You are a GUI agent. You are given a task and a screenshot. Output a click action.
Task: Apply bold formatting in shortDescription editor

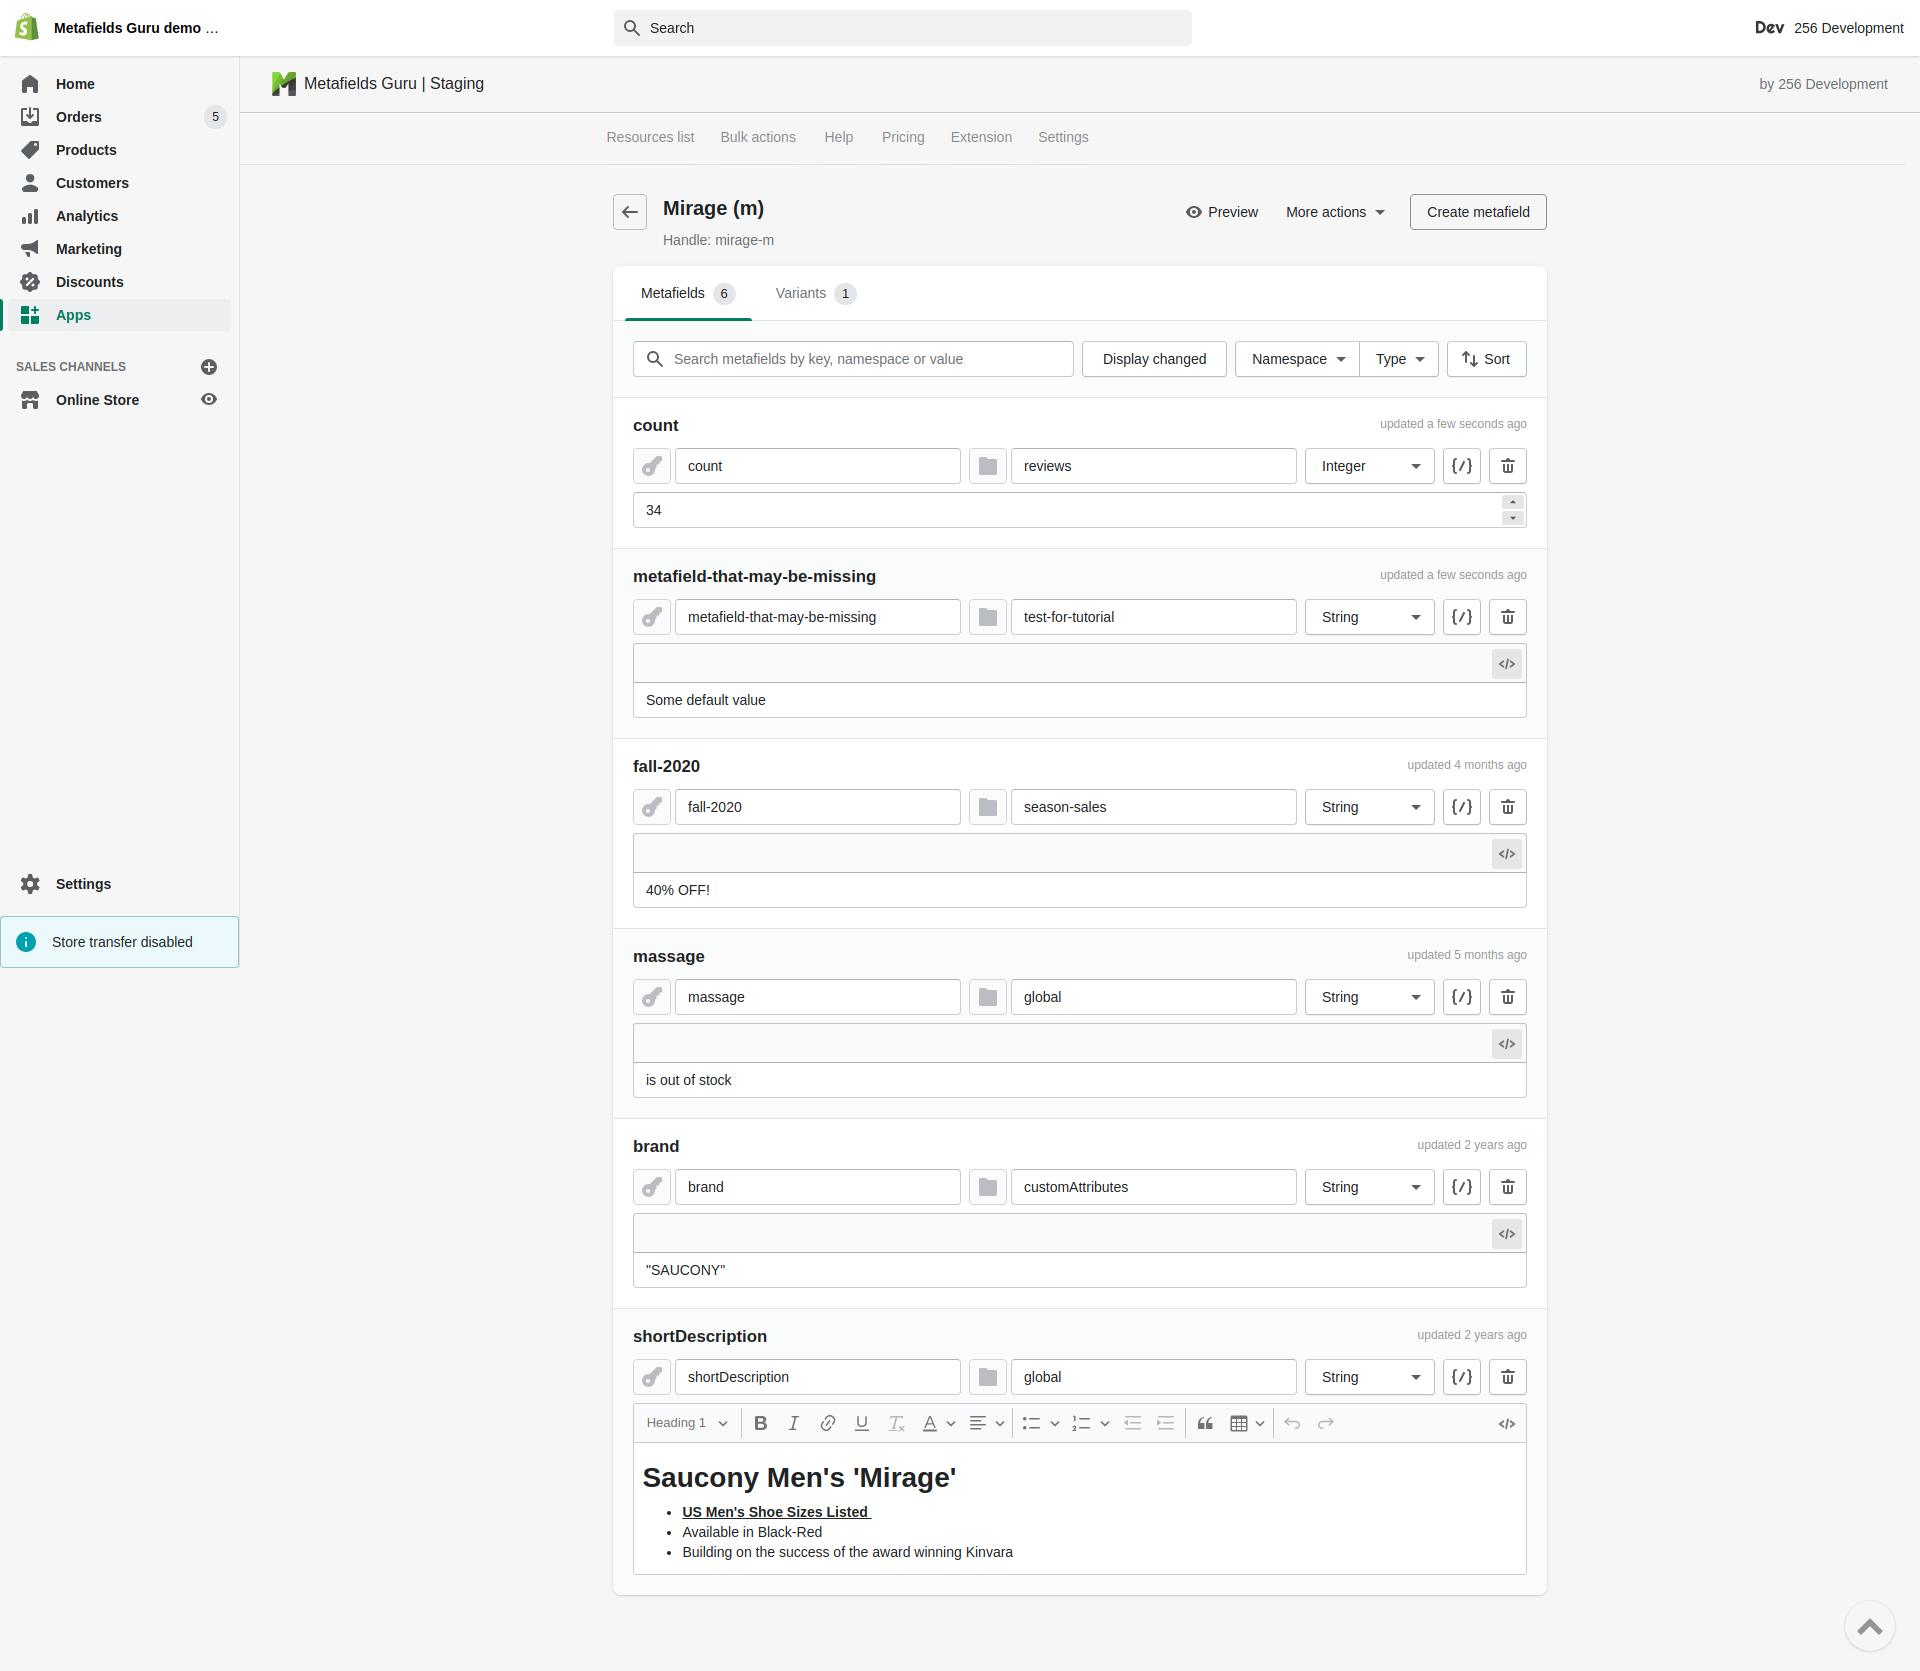pyautogui.click(x=760, y=1423)
